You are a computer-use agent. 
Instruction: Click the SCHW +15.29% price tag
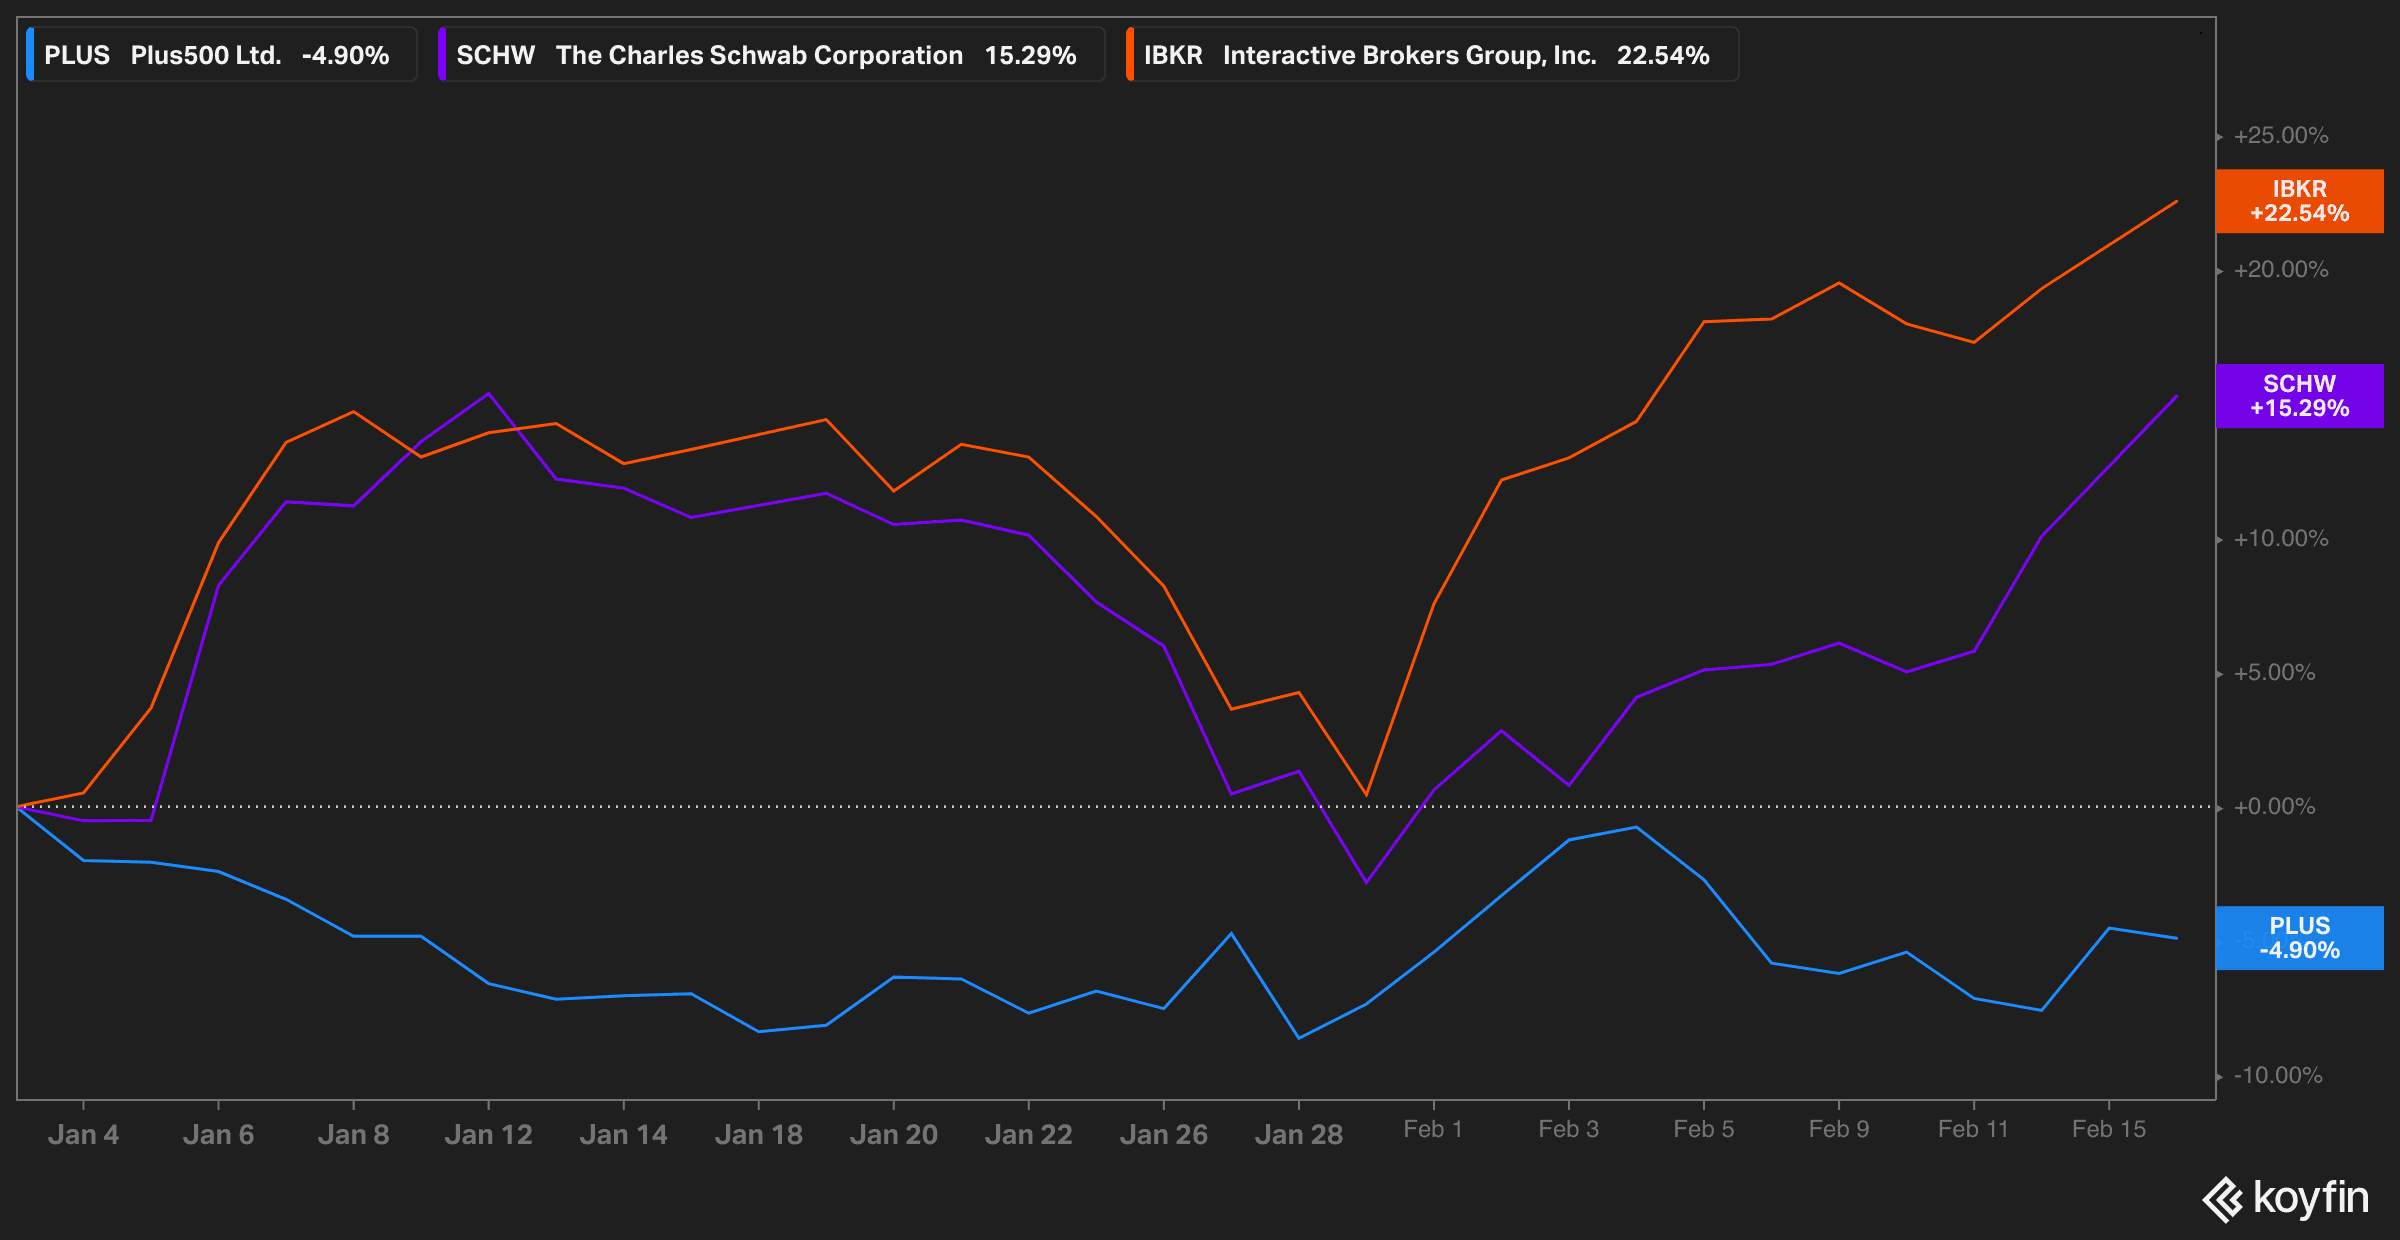(2299, 396)
